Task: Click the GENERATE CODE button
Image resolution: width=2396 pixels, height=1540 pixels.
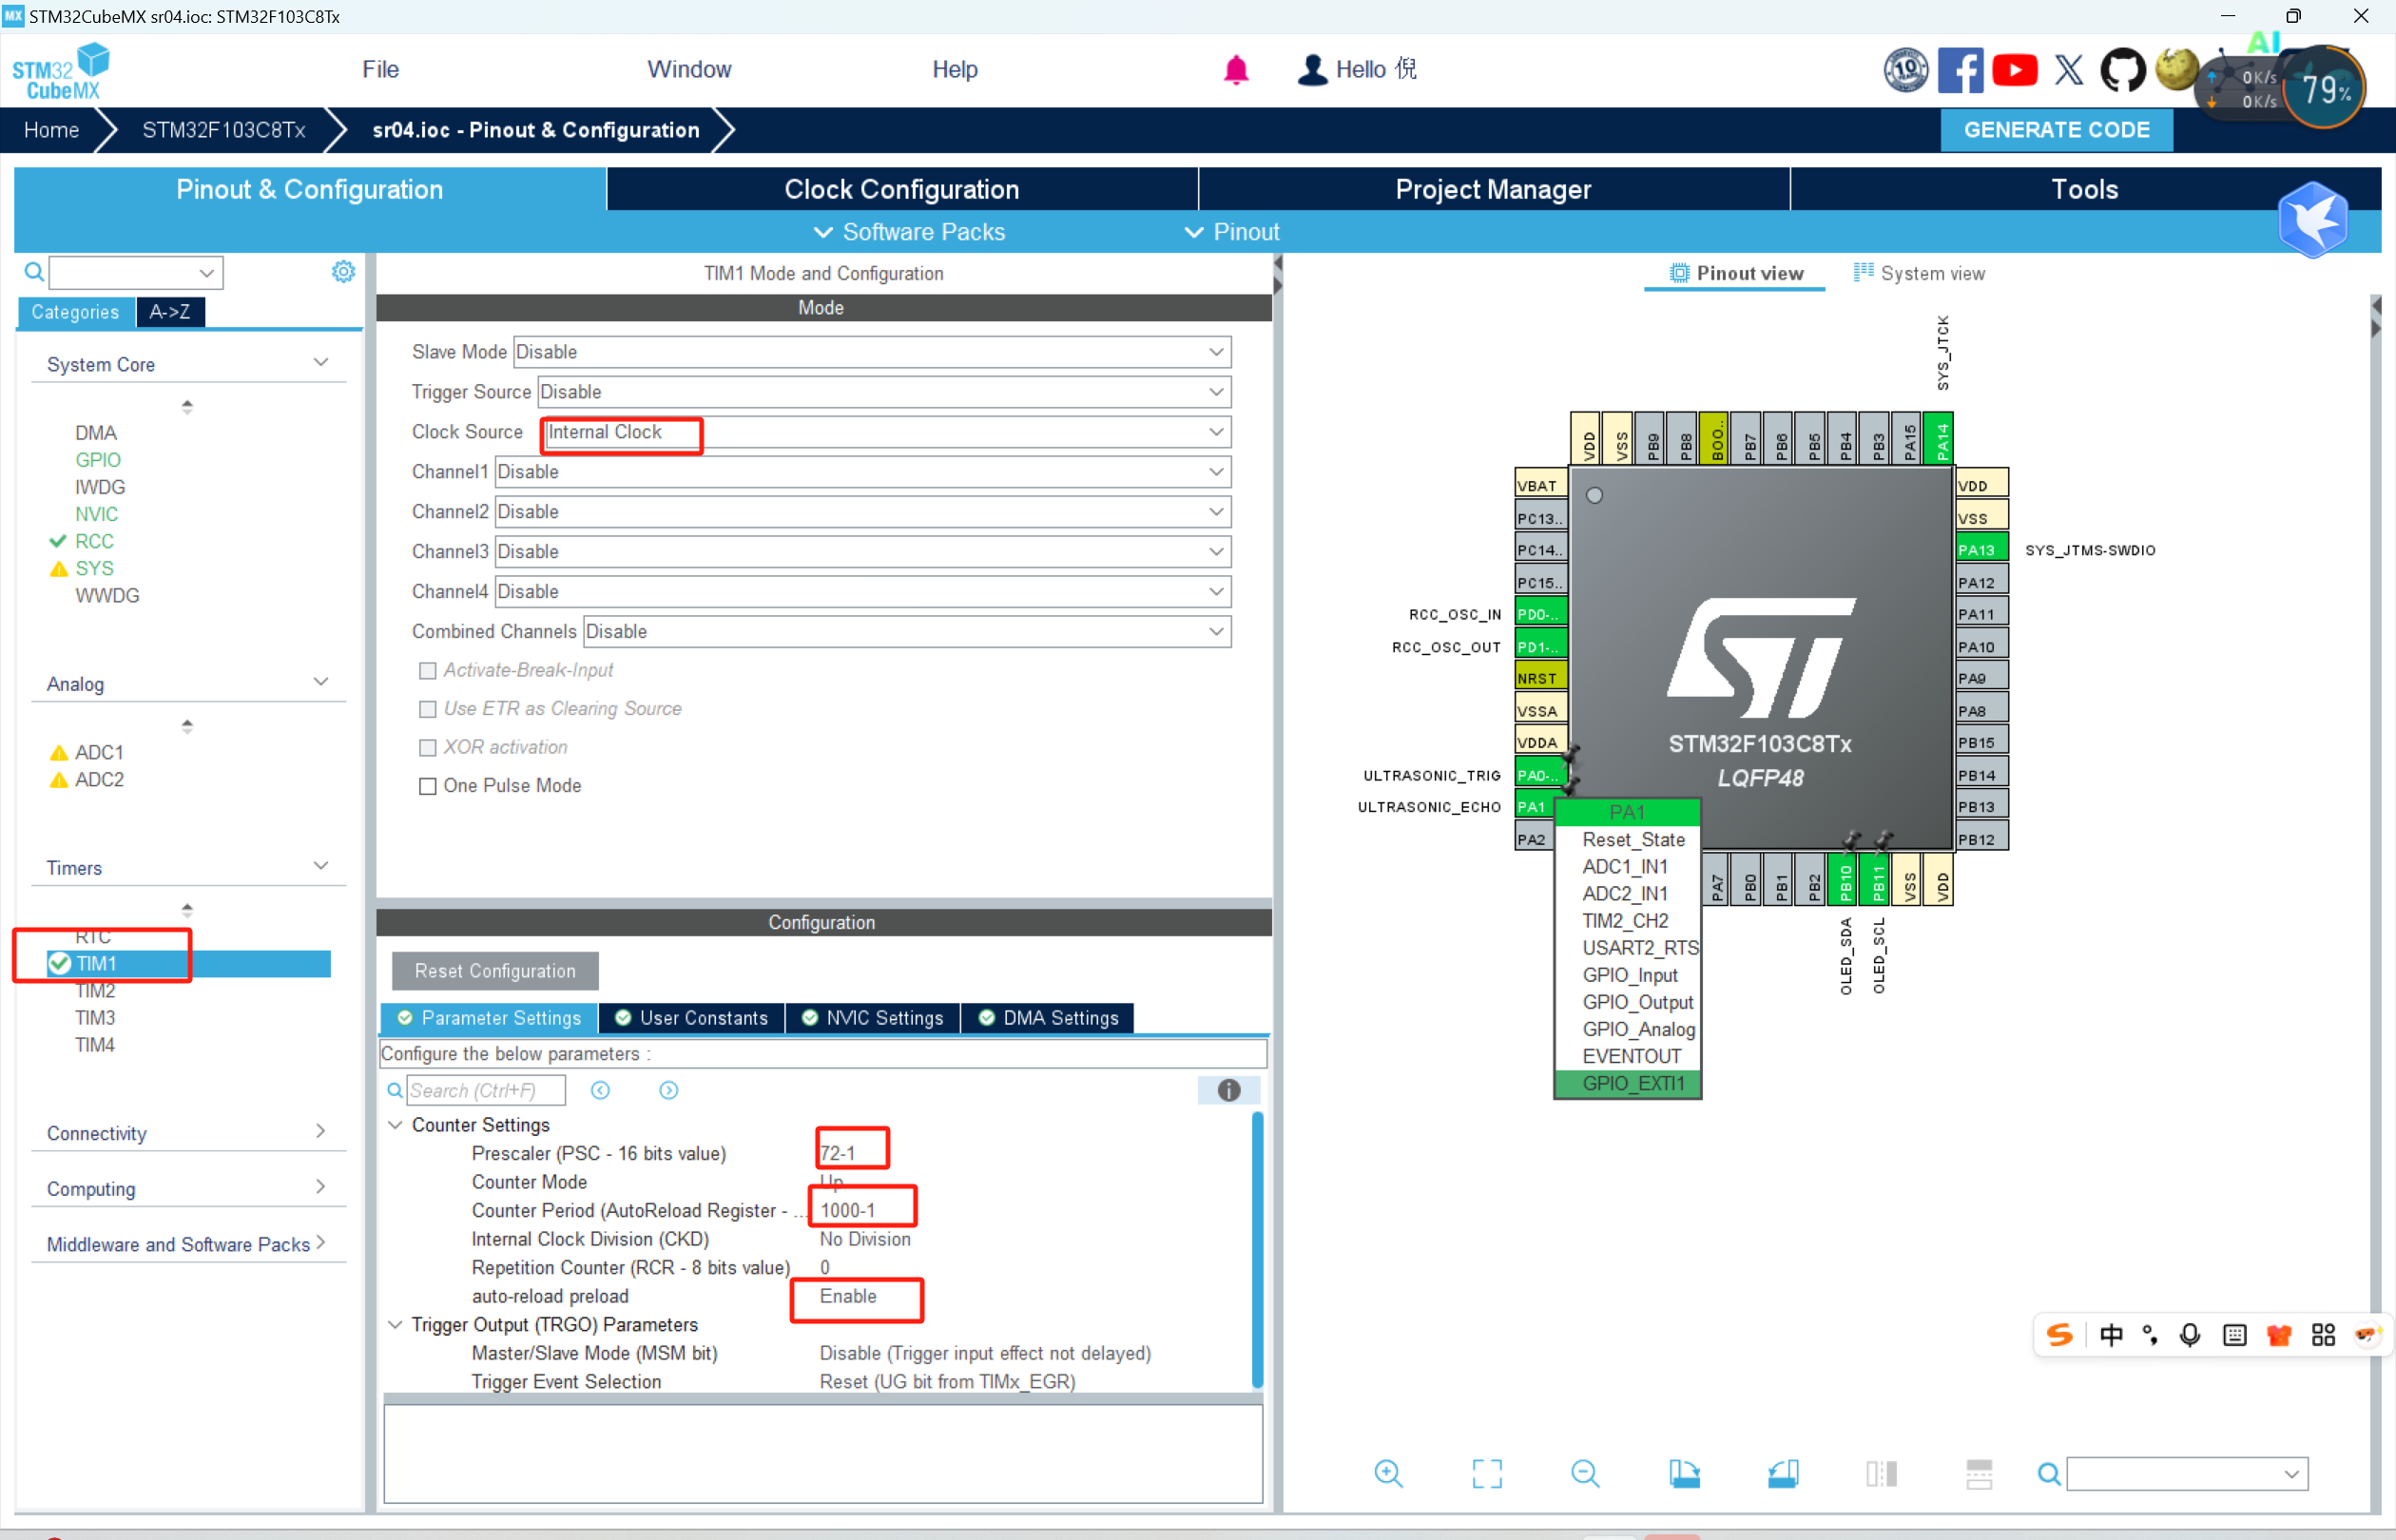Action: pyautogui.click(x=2056, y=130)
